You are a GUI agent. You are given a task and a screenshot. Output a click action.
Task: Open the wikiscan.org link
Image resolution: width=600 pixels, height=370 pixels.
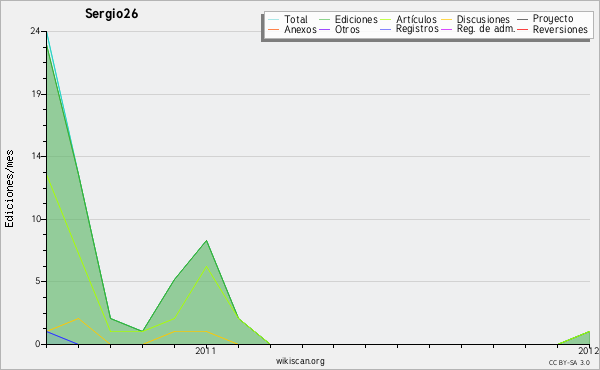pyautogui.click(x=300, y=361)
